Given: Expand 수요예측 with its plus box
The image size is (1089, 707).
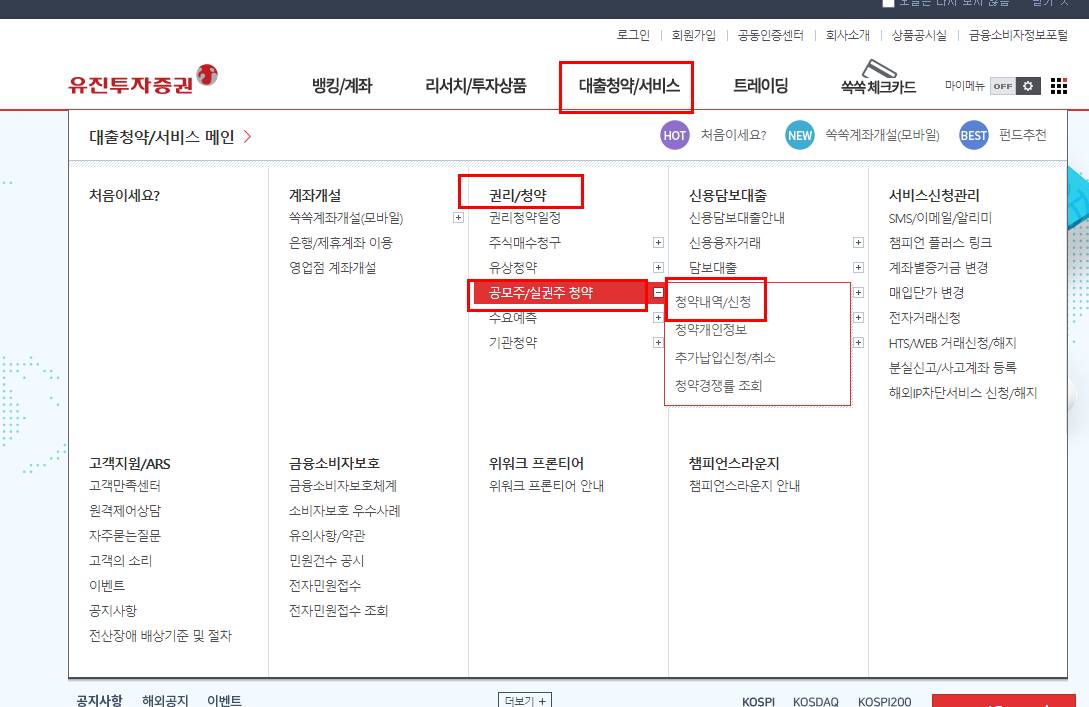Looking at the screenshot, I should pos(658,317).
